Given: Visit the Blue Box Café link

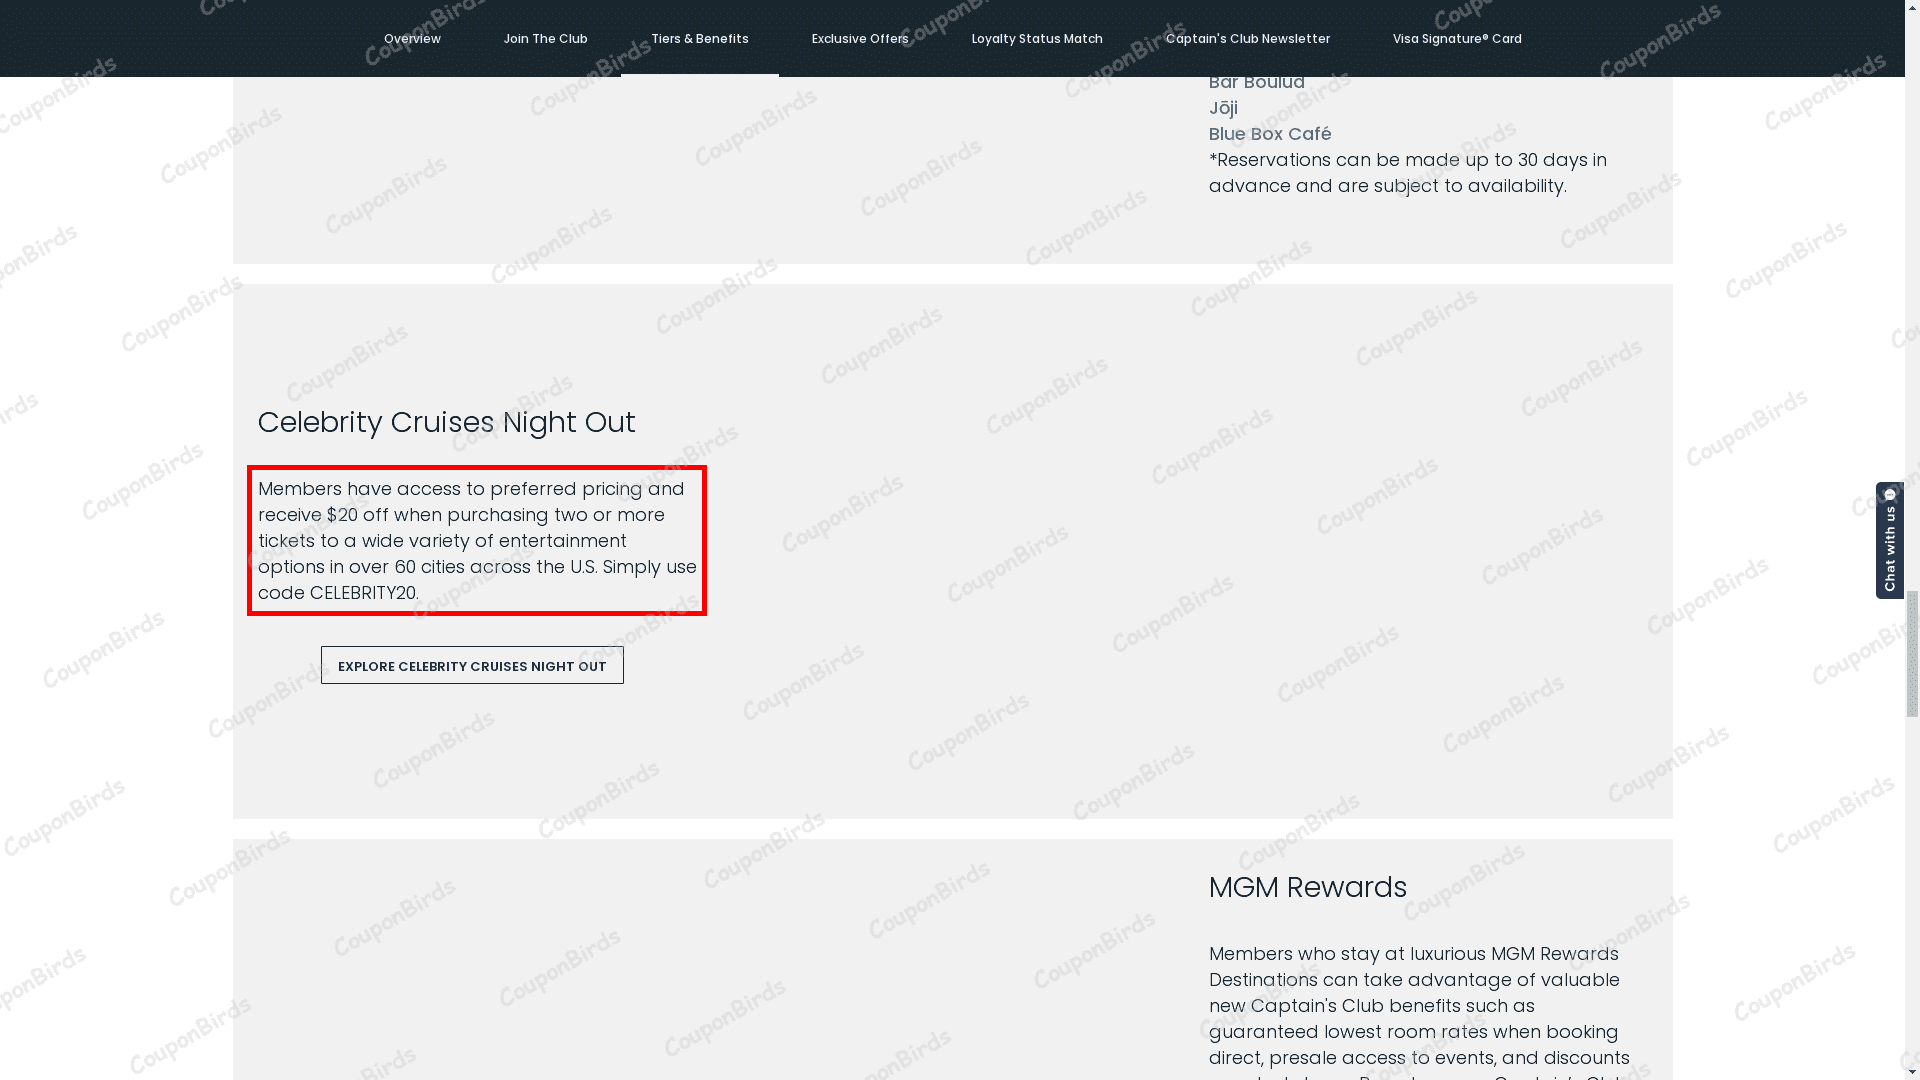Looking at the screenshot, I should [x=1269, y=133].
